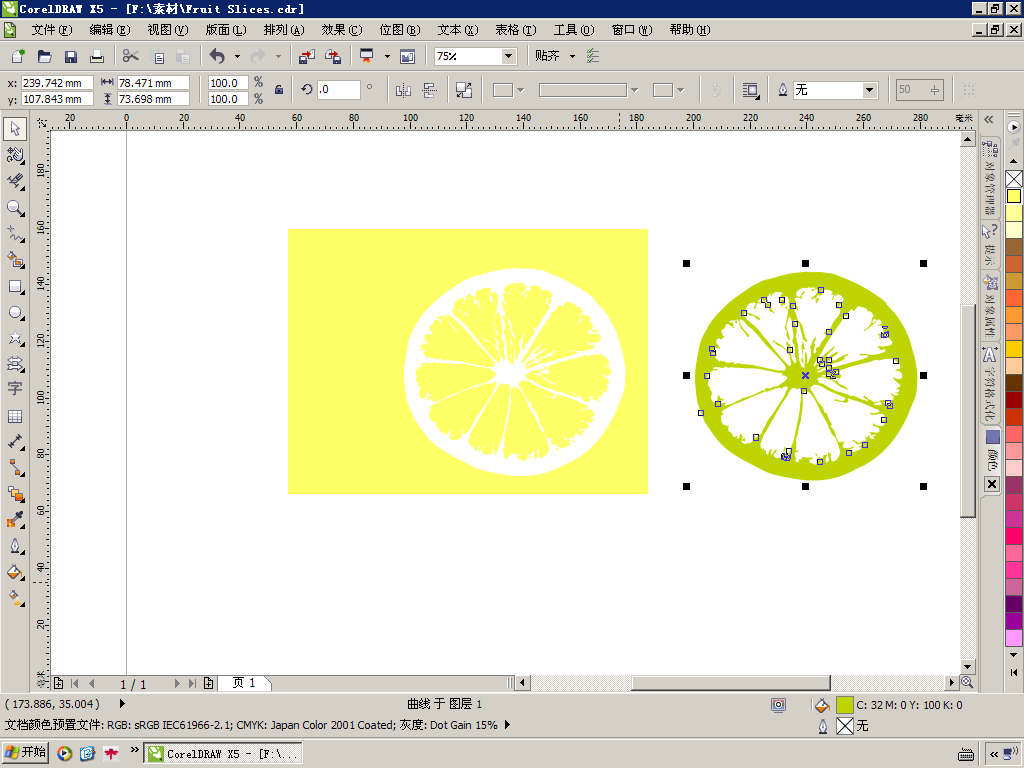Open a file with folder icon

tap(44, 56)
